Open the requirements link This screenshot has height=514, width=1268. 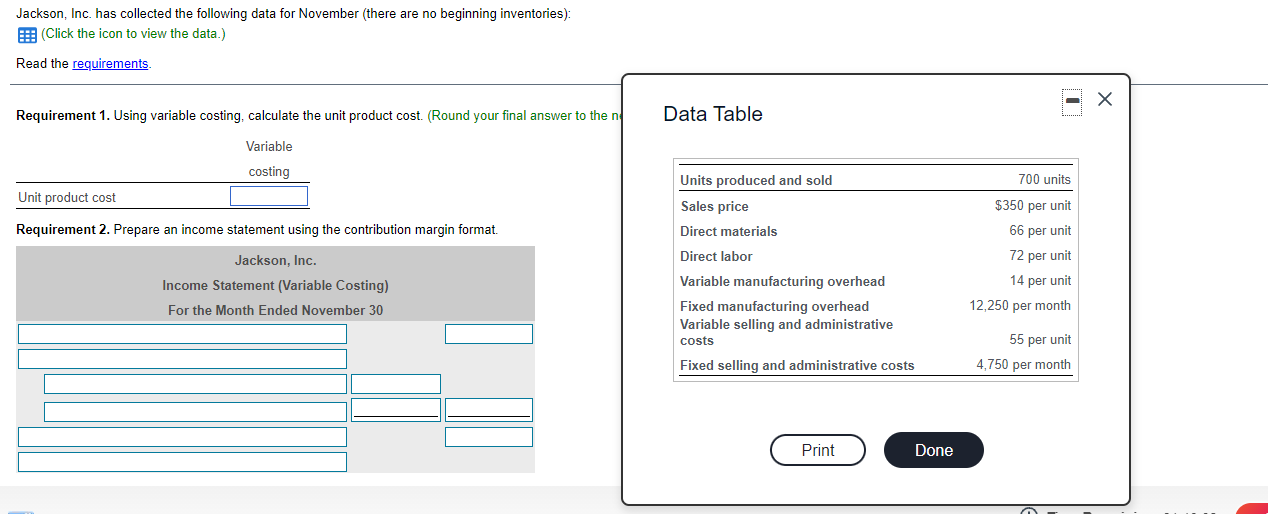(x=111, y=63)
